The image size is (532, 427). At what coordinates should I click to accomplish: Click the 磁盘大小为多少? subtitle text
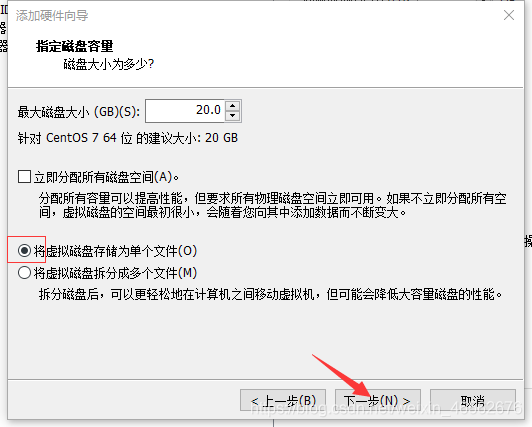pos(109,64)
